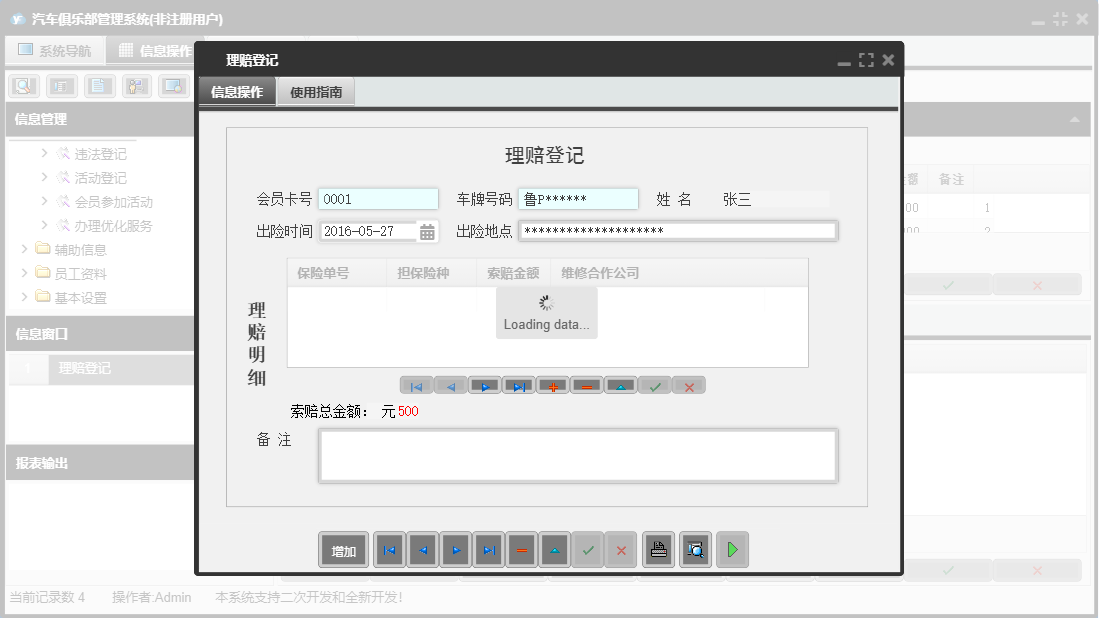Click the green run arrow at the bottom
Image resolution: width=1099 pixels, height=618 pixels.
(732, 549)
